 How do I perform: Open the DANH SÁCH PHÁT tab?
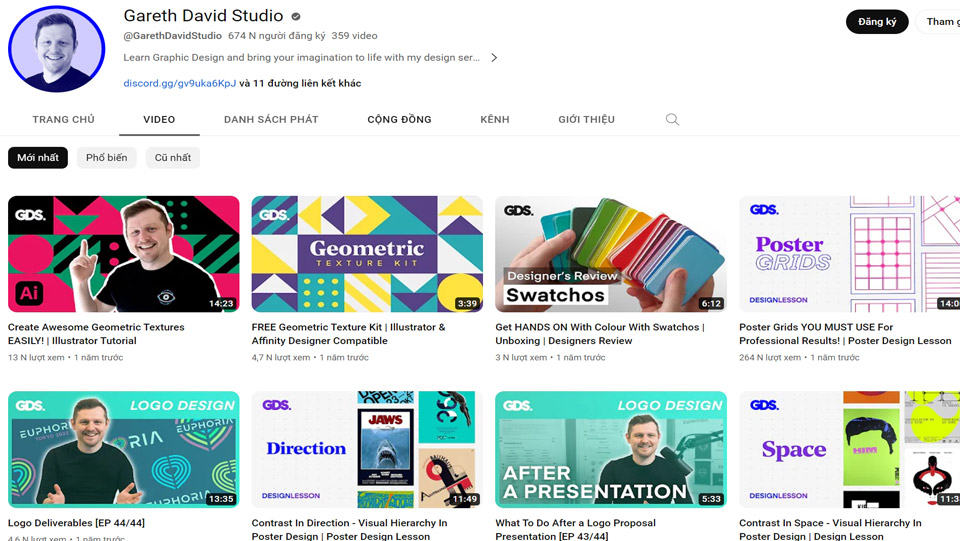(271, 120)
